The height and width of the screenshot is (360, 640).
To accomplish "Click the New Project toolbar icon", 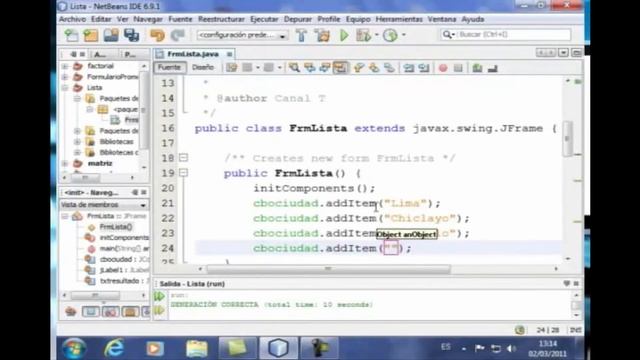I will (x=91, y=36).
